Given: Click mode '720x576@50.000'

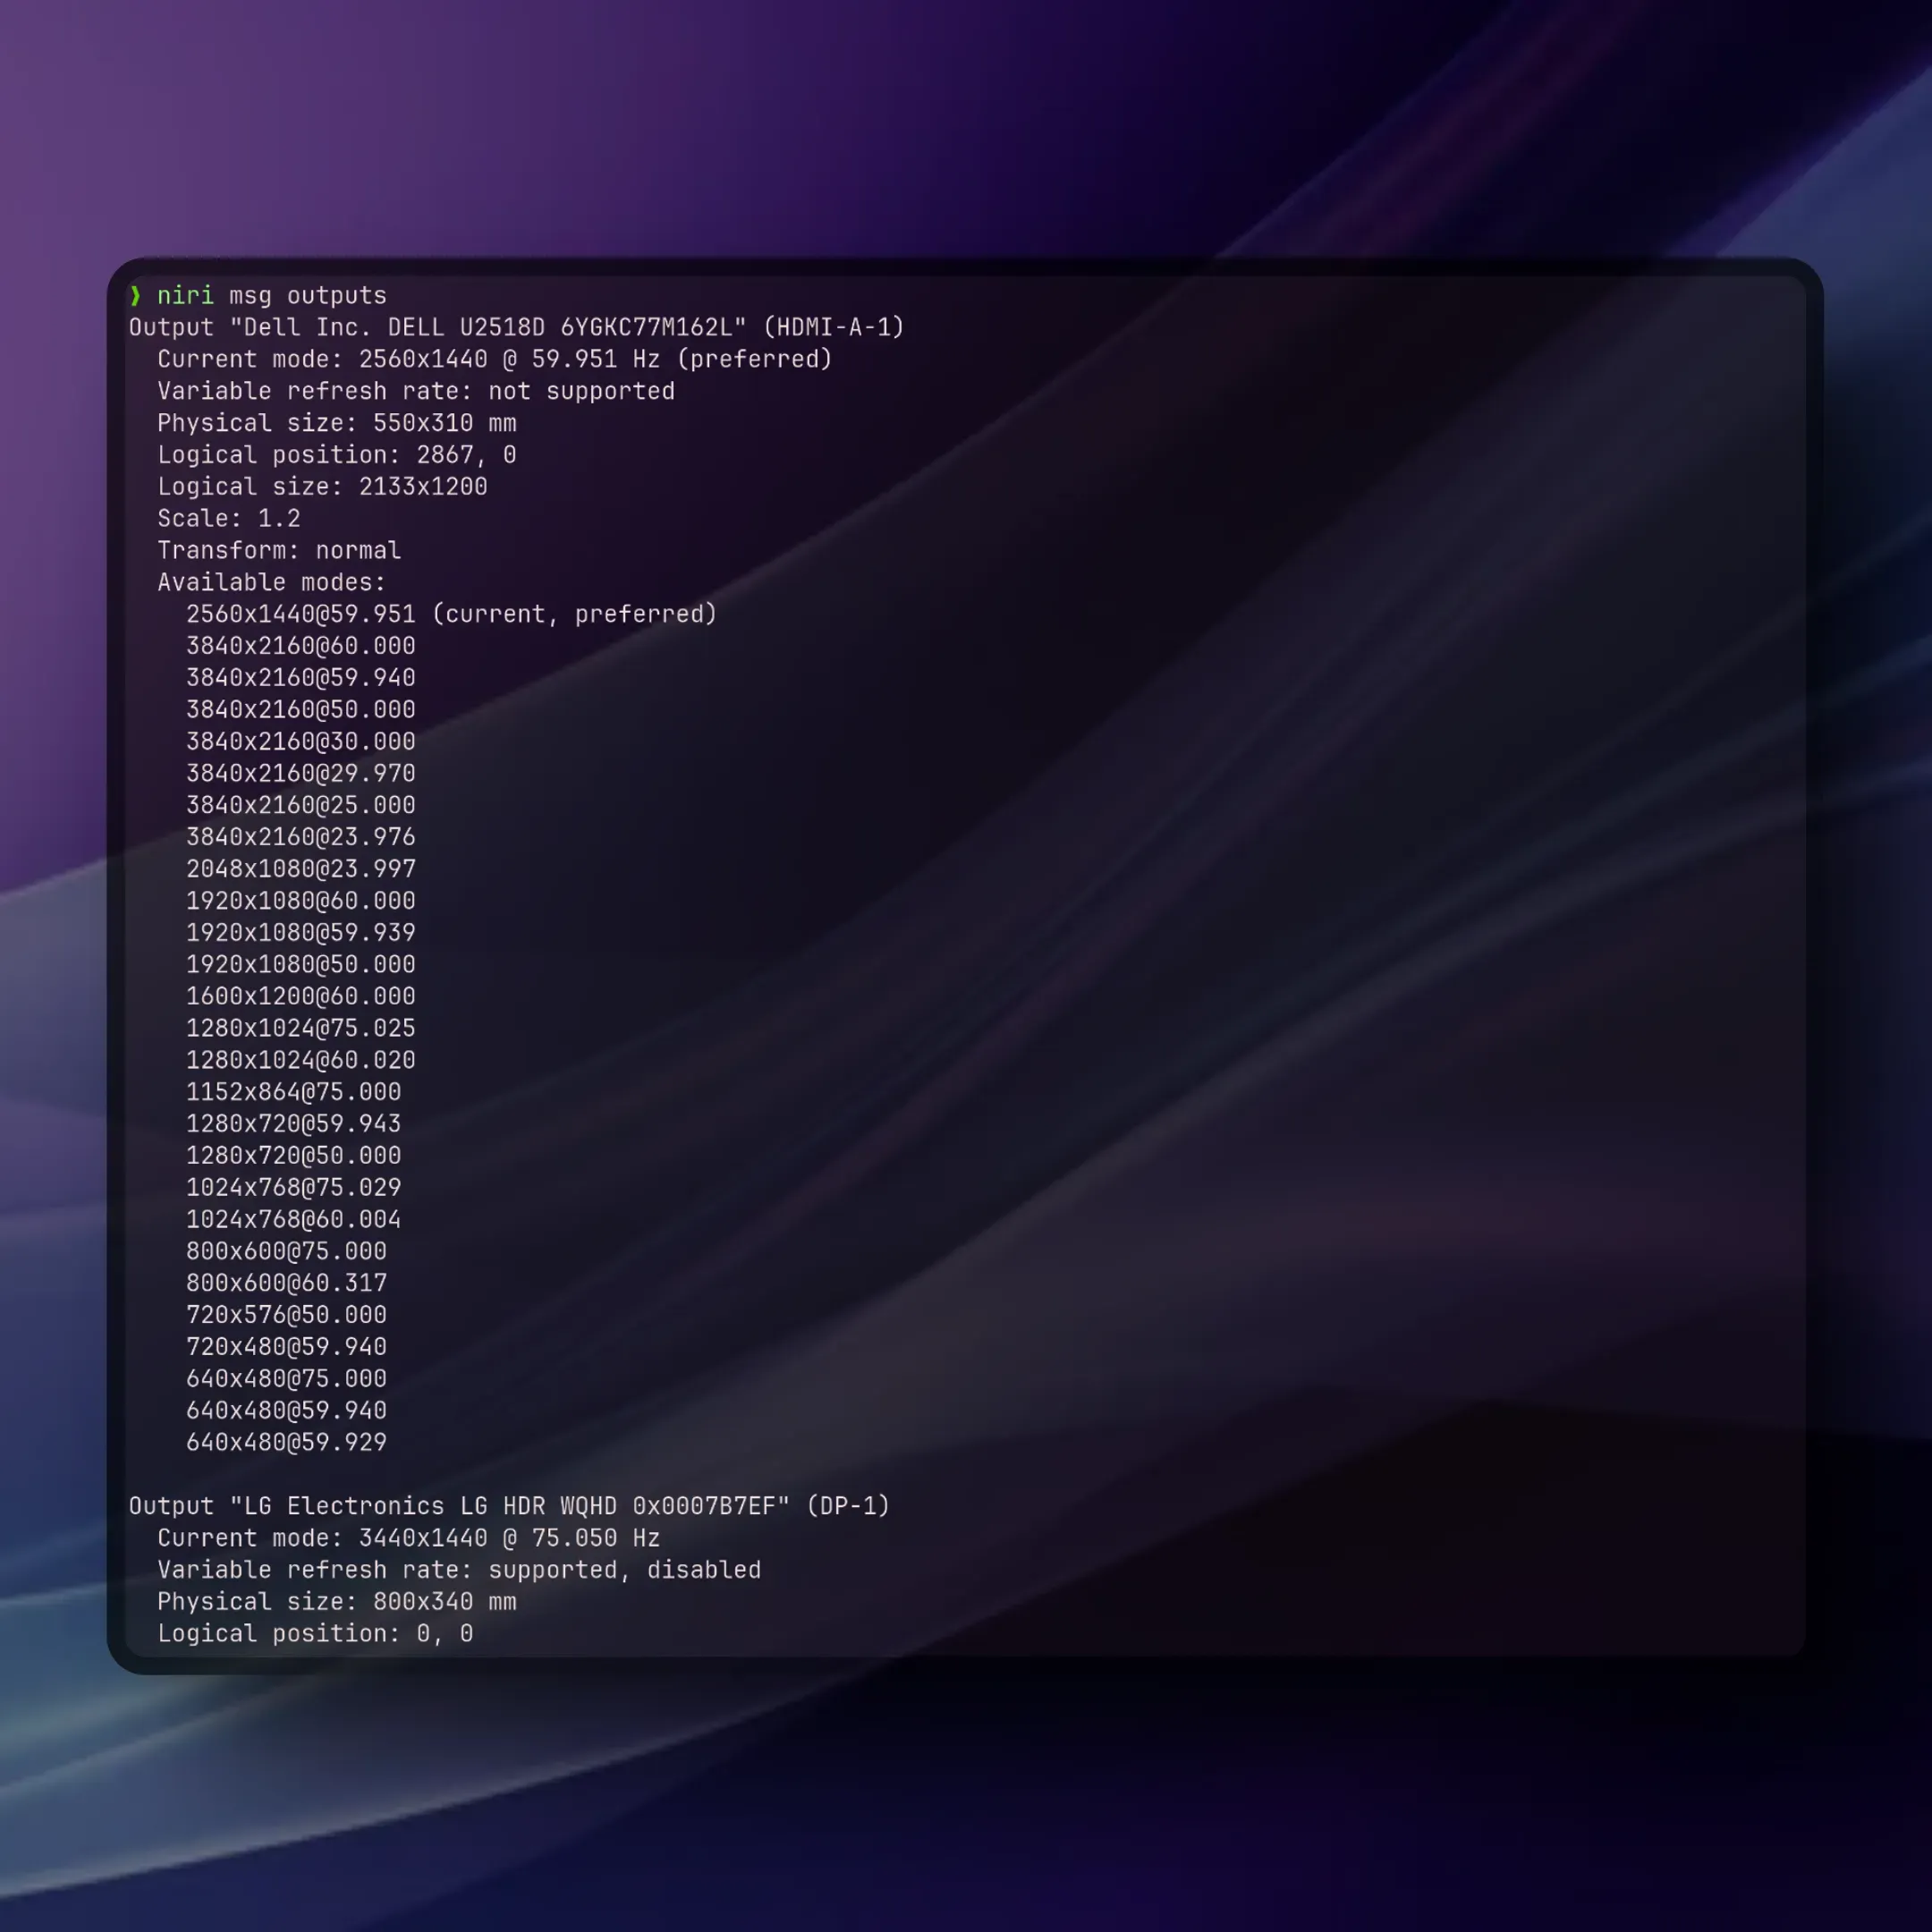Looking at the screenshot, I should [x=287, y=1316].
